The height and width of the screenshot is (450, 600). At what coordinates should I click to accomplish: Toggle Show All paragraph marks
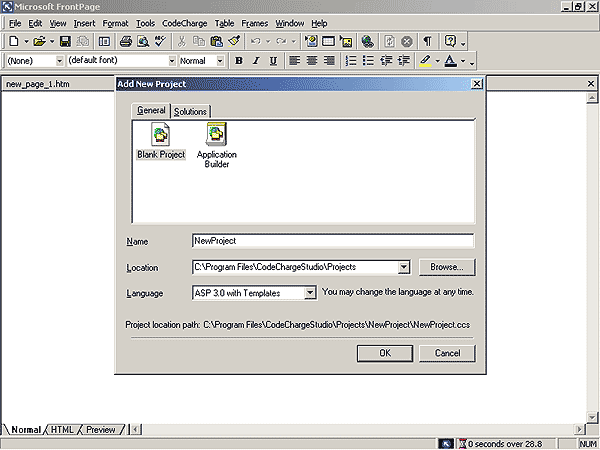pyautogui.click(x=427, y=41)
